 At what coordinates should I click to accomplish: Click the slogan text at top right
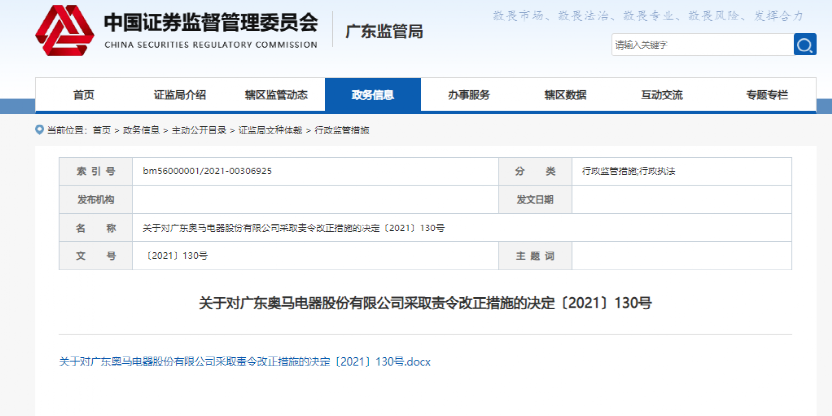pos(648,16)
